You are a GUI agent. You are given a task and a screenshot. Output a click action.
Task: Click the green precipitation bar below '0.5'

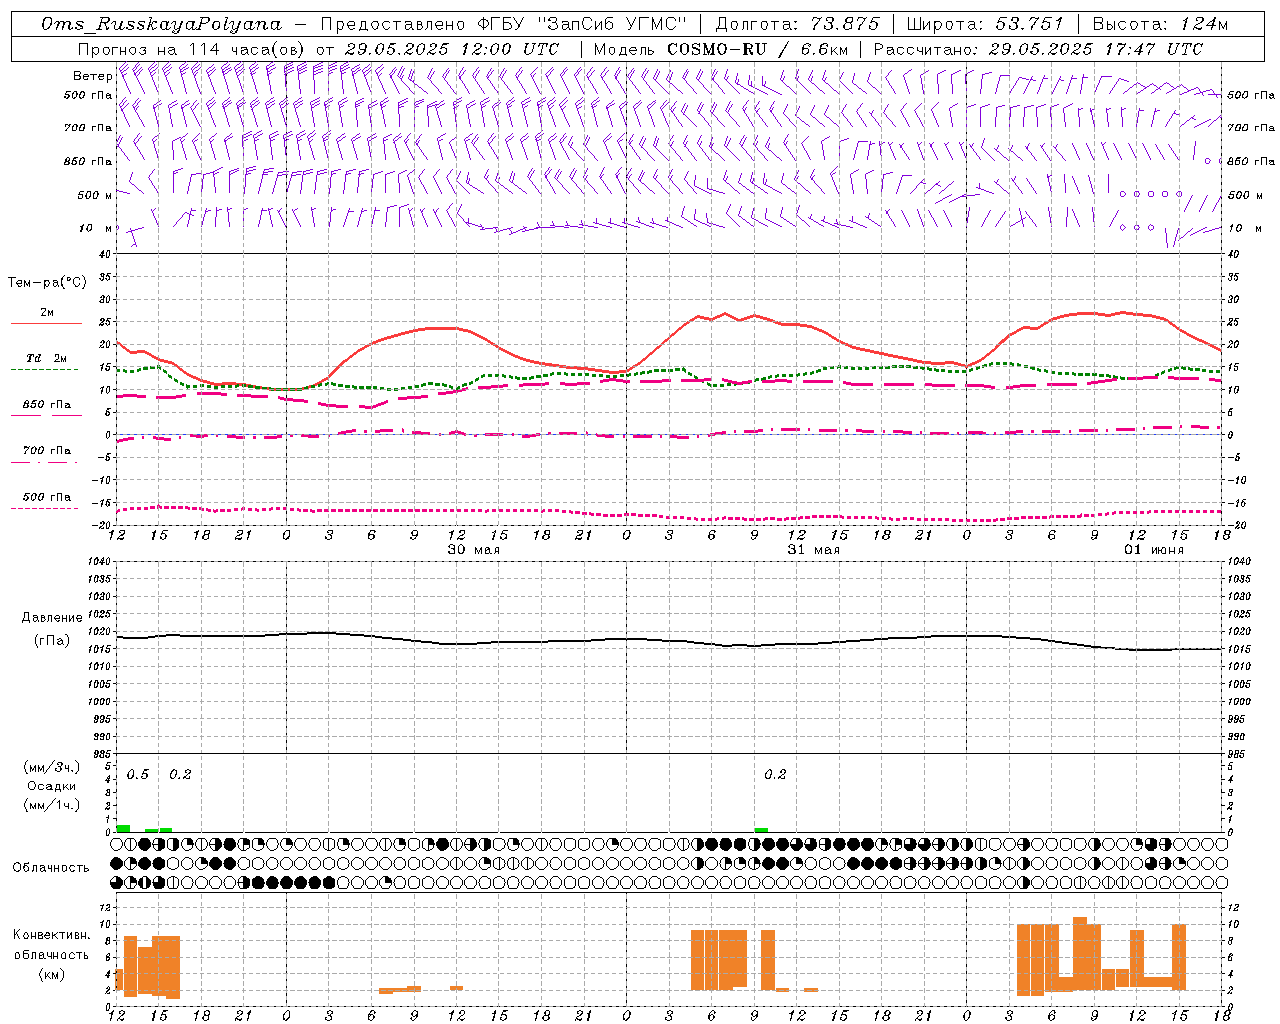pos(123,828)
